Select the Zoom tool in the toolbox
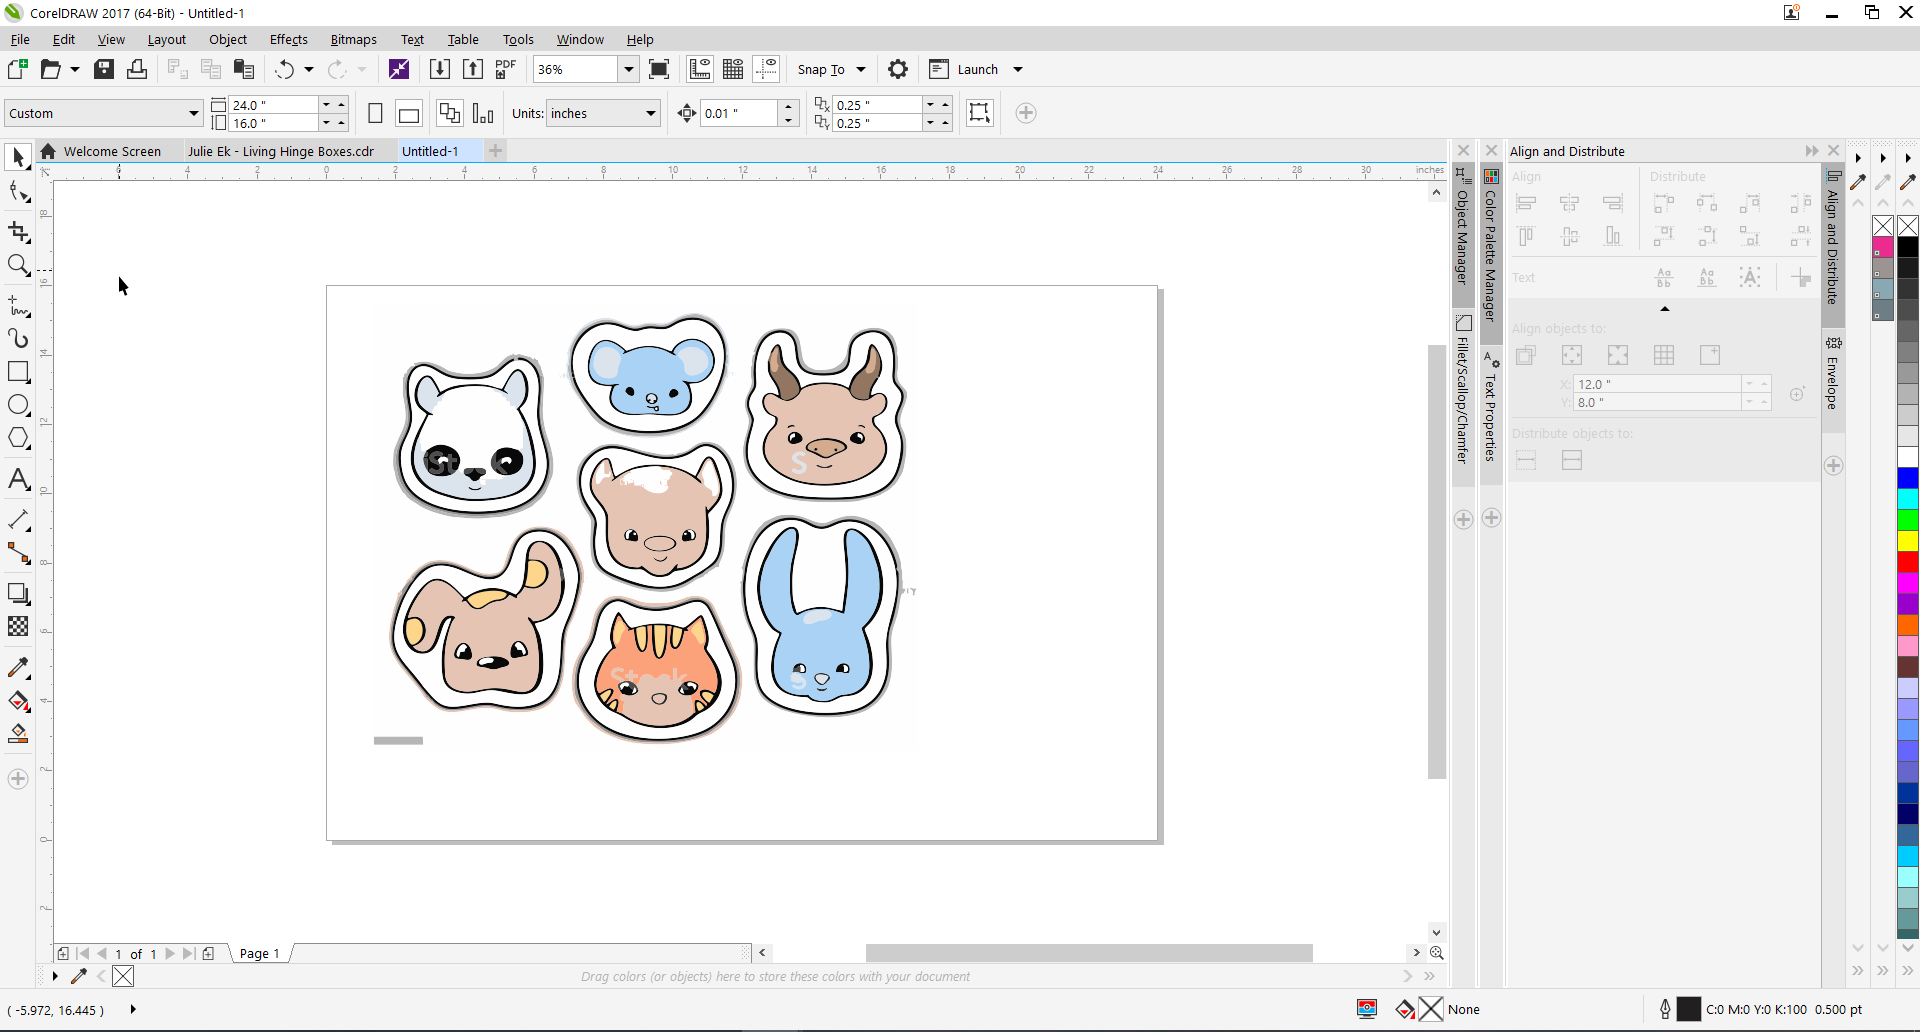This screenshot has height=1032, width=1920. 18,265
